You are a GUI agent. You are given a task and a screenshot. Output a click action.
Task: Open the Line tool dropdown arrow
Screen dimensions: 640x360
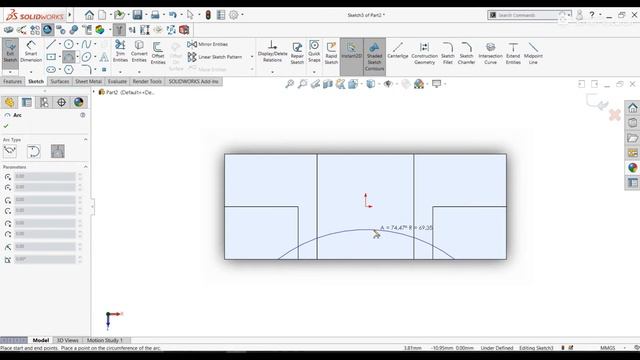tap(60, 44)
